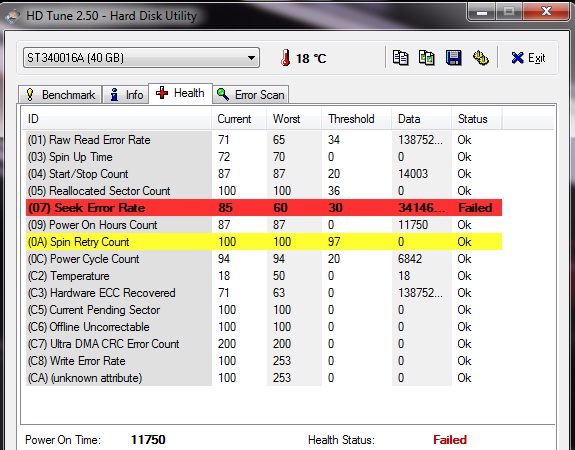Click the ID column header
Image resolution: width=575 pixels, height=450 pixels.
point(117,119)
